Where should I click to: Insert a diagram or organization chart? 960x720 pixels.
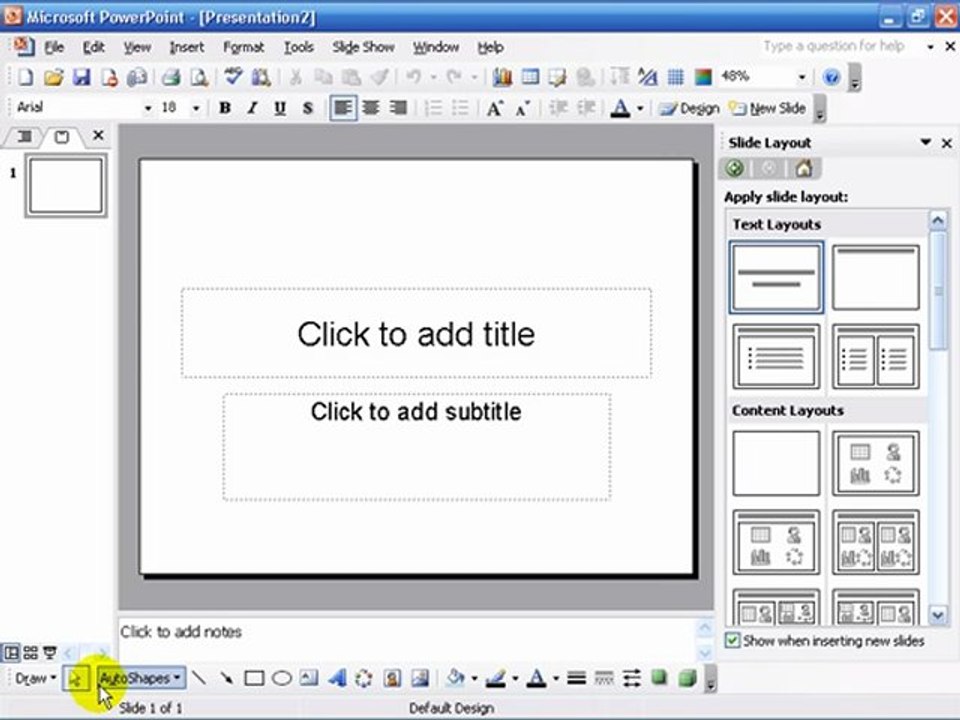tap(364, 678)
